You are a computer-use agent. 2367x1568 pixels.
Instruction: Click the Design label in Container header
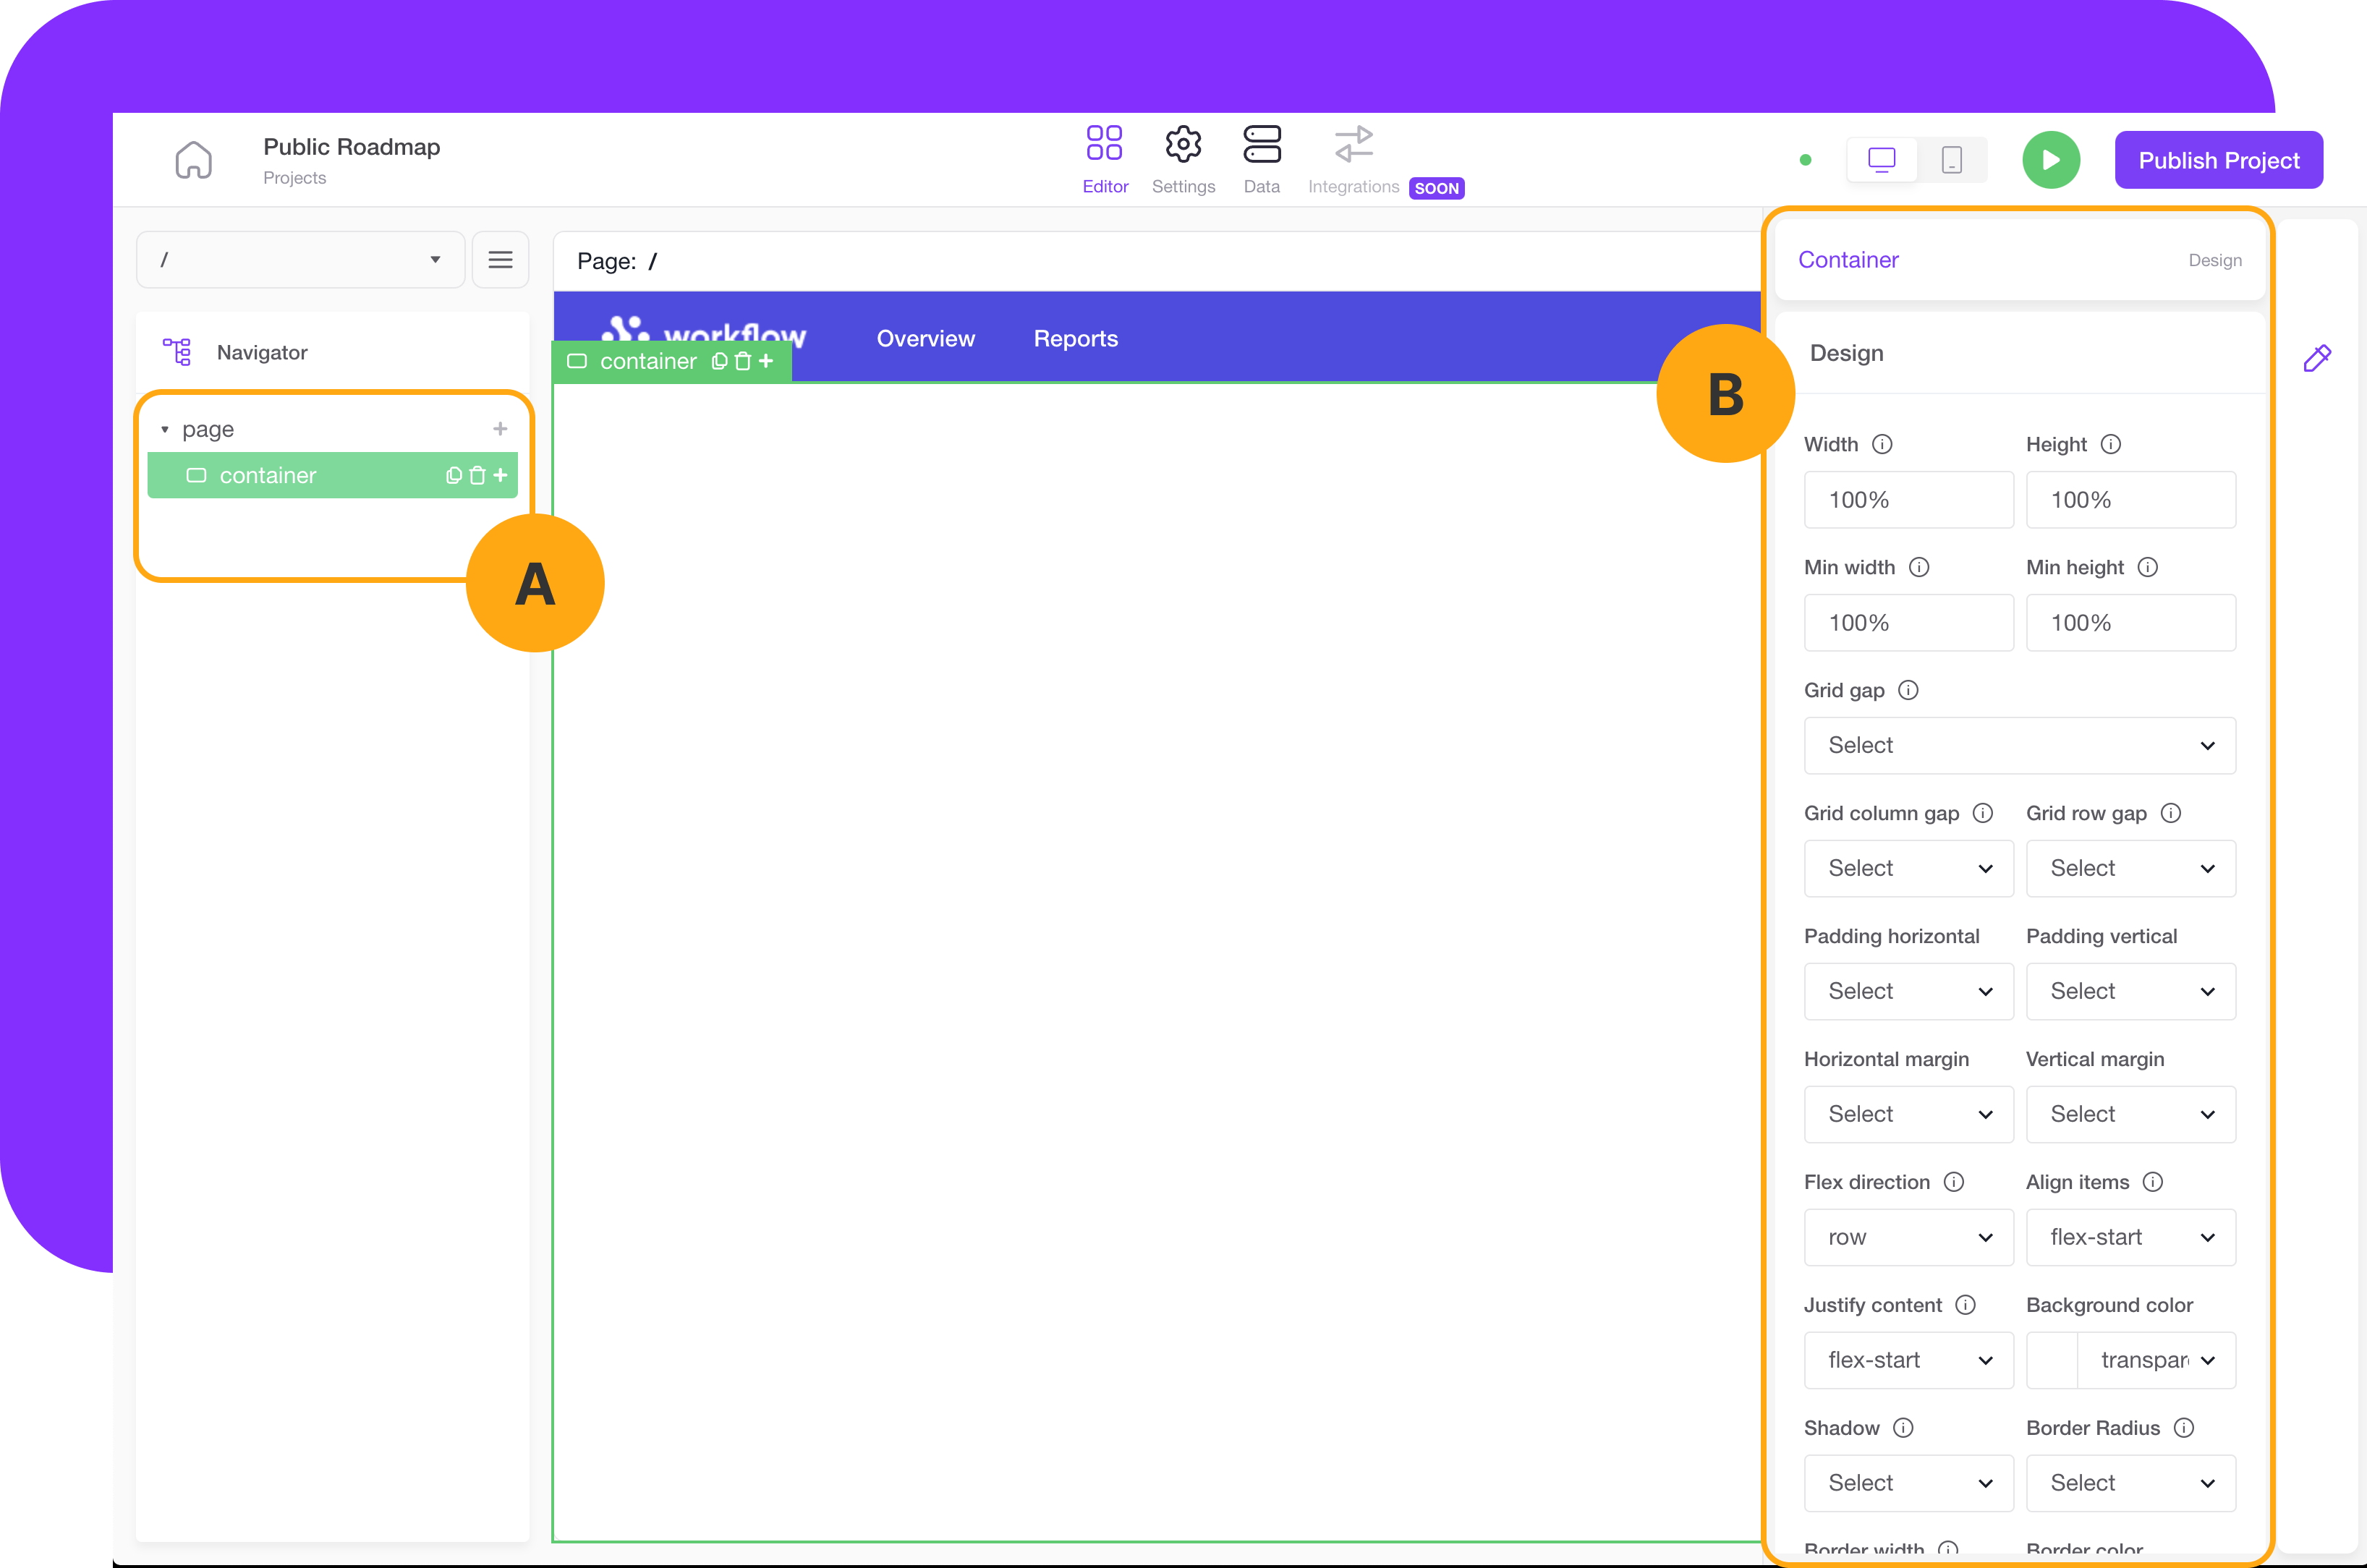[x=2214, y=260]
